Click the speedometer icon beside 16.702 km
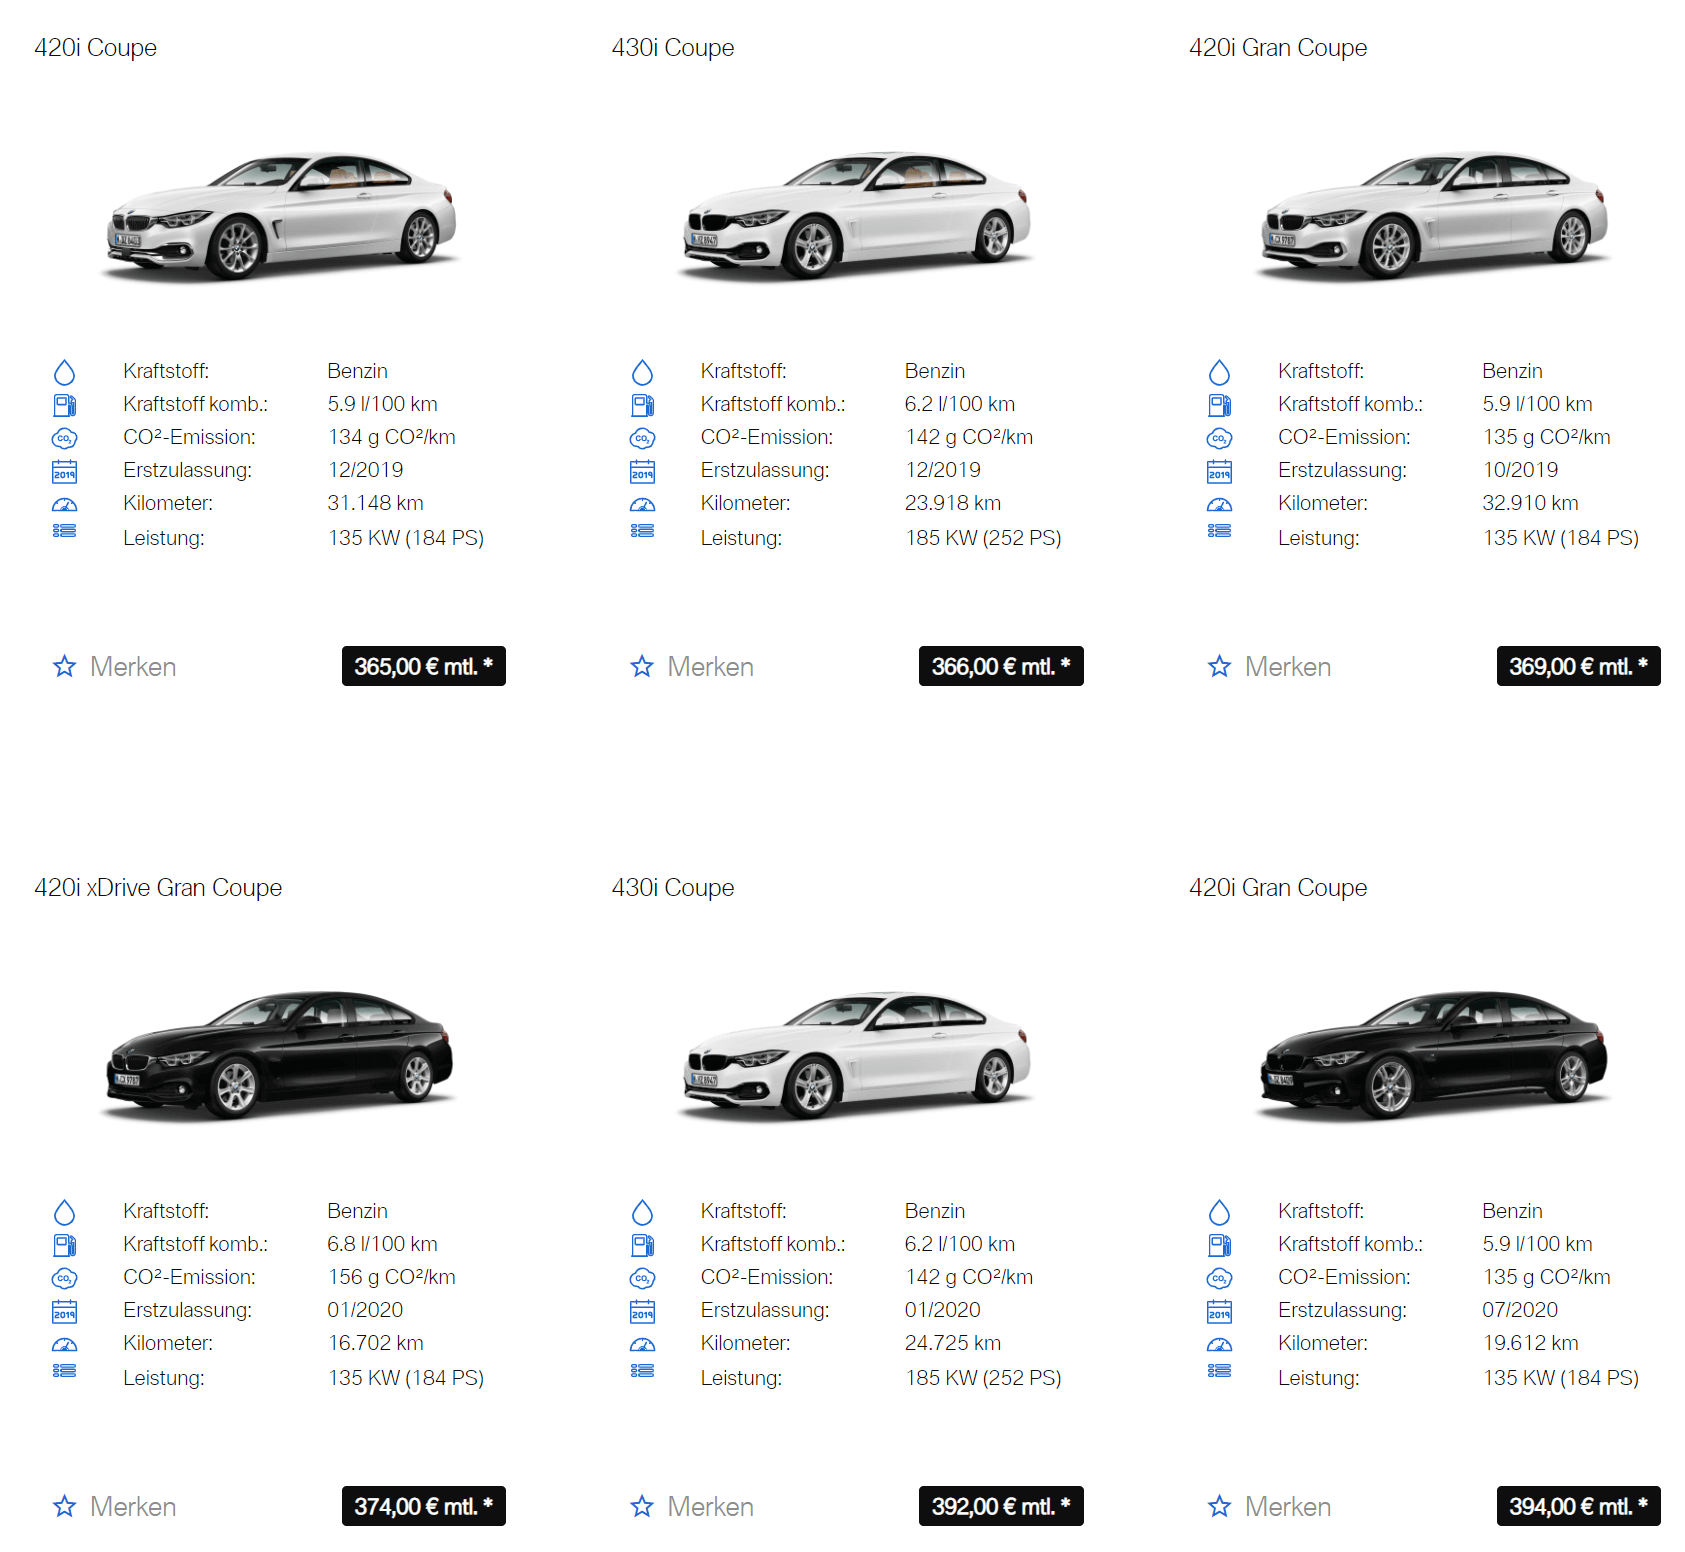Image resolution: width=1685 pixels, height=1552 pixels. pyautogui.click(x=64, y=1345)
